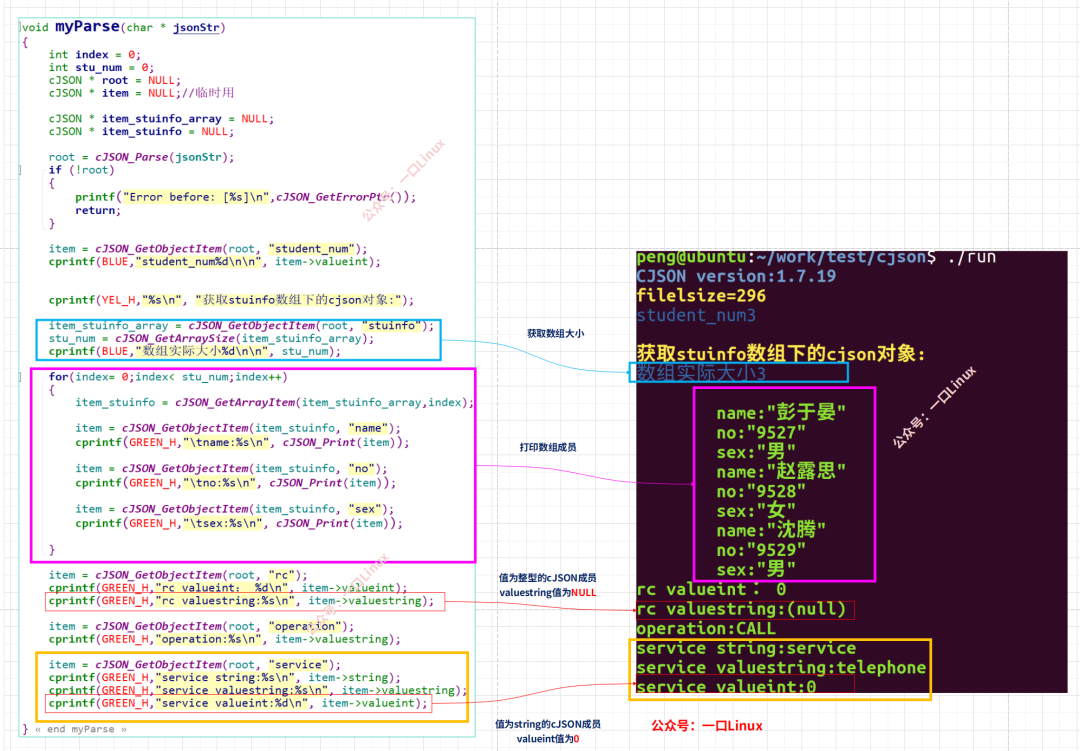The width and height of the screenshot is (1080, 751).
Task: Click the 'cJSON * item = NULL;//临时用' line
Action: (x=141, y=93)
